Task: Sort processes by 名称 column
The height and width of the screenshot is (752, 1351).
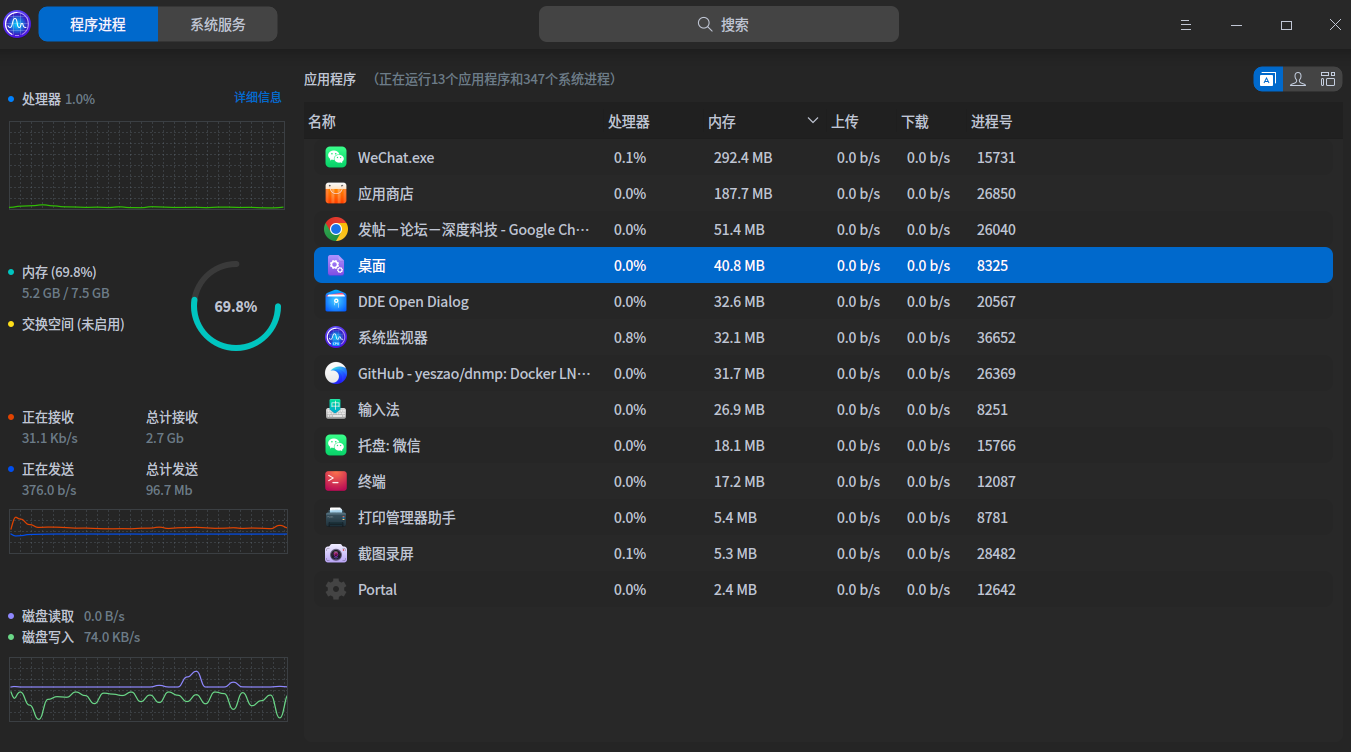Action: [322, 122]
